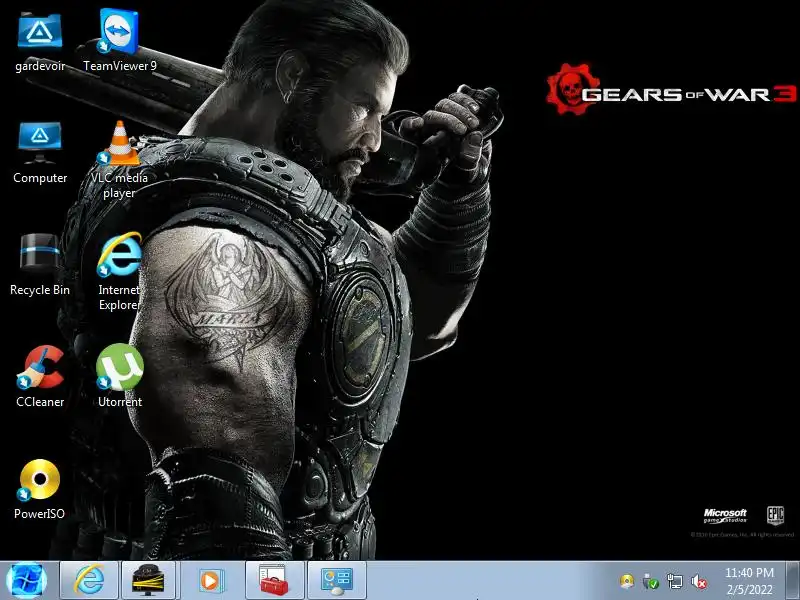Click the safely remove hardware tray icon
The height and width of the screenshot is (600, 800).
tap(651, 581)
